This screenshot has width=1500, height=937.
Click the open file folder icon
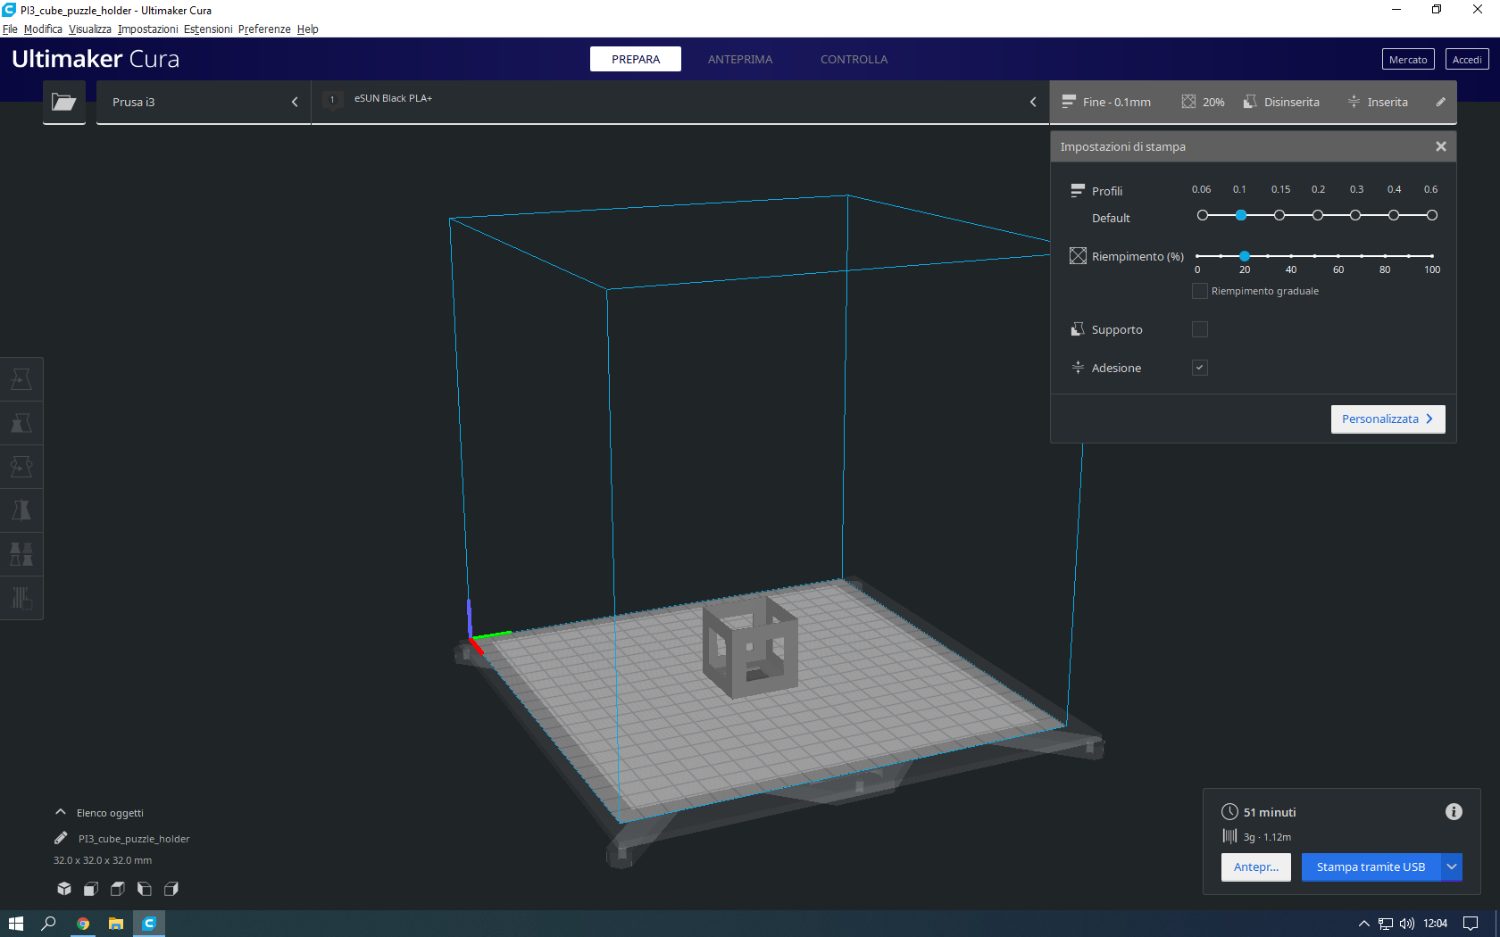pos(64,102)
